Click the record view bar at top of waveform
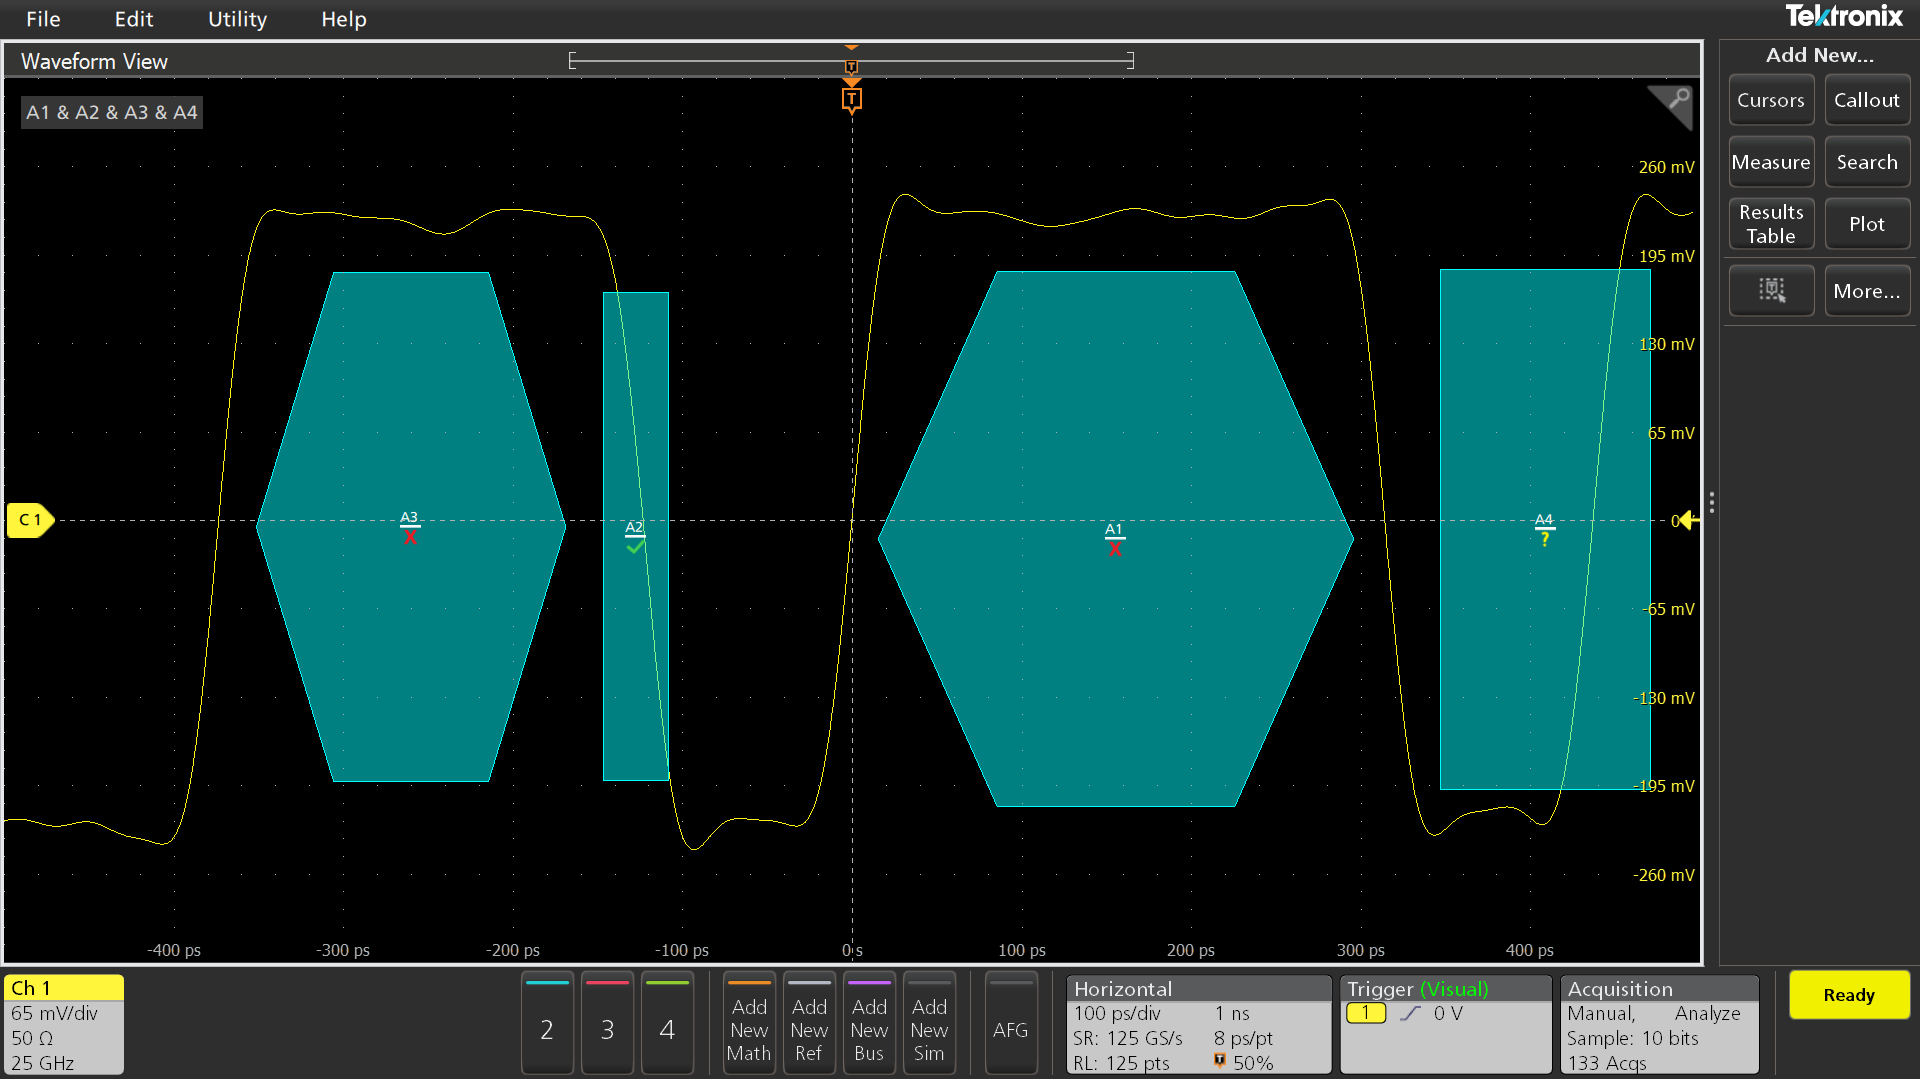The image size is (1920, 1079). [851, 60]
